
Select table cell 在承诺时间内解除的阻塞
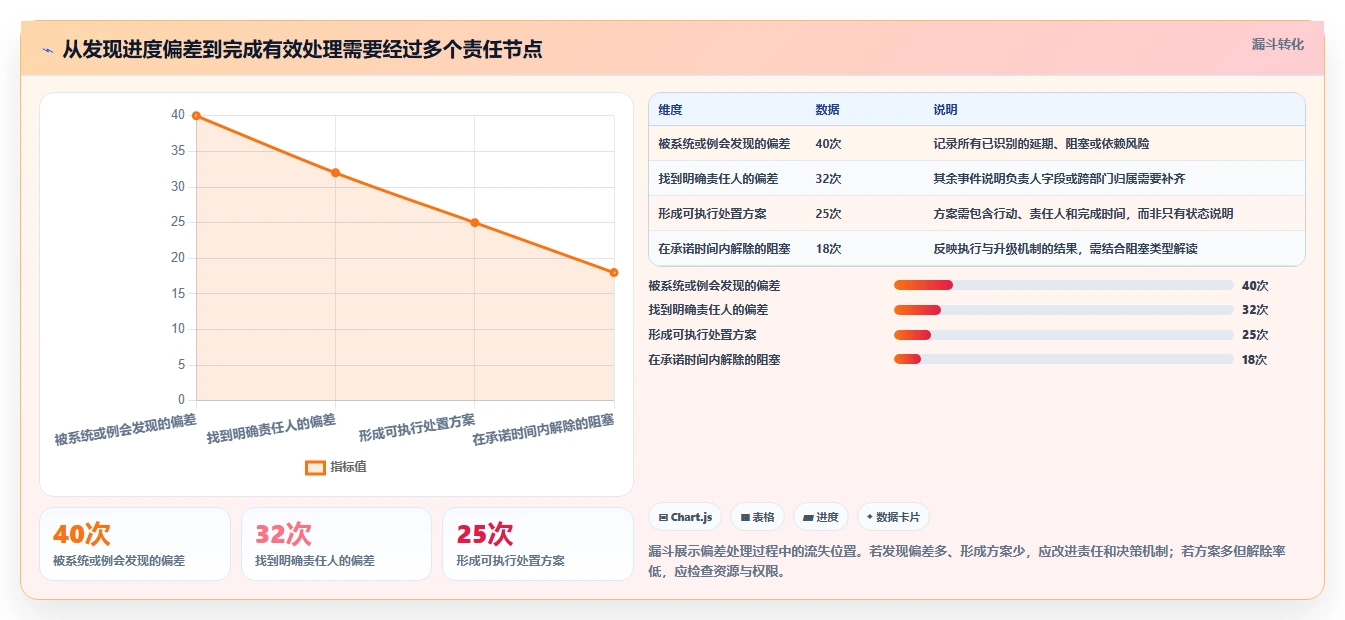[x=724, y=249]
